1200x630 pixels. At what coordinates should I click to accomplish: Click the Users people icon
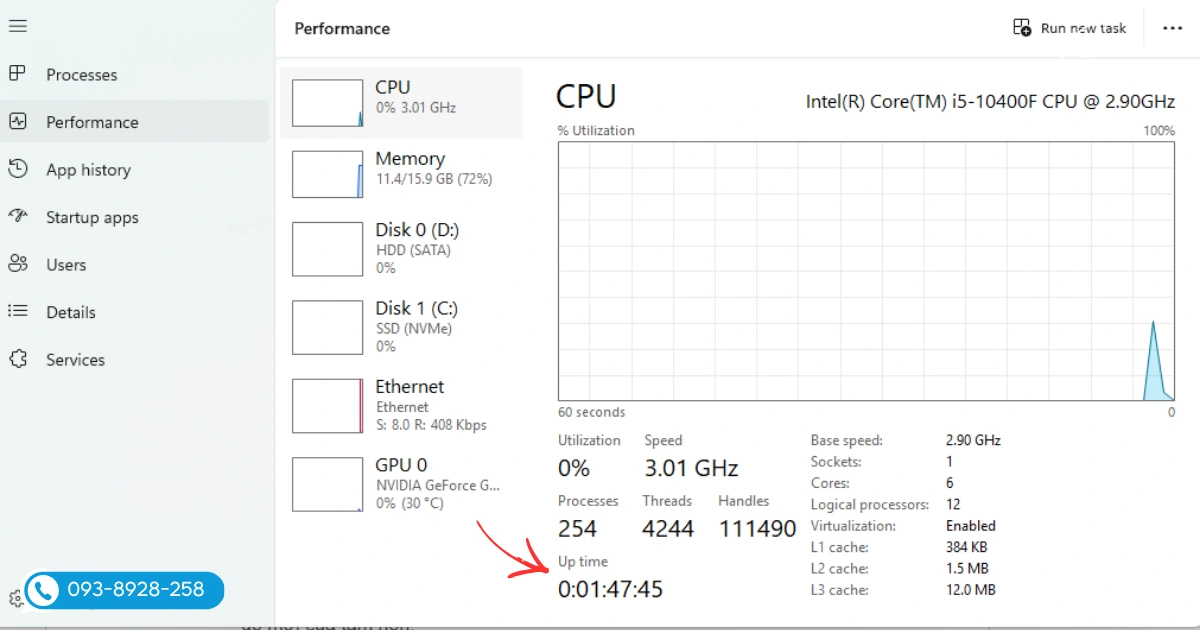(x=18, y=264)
